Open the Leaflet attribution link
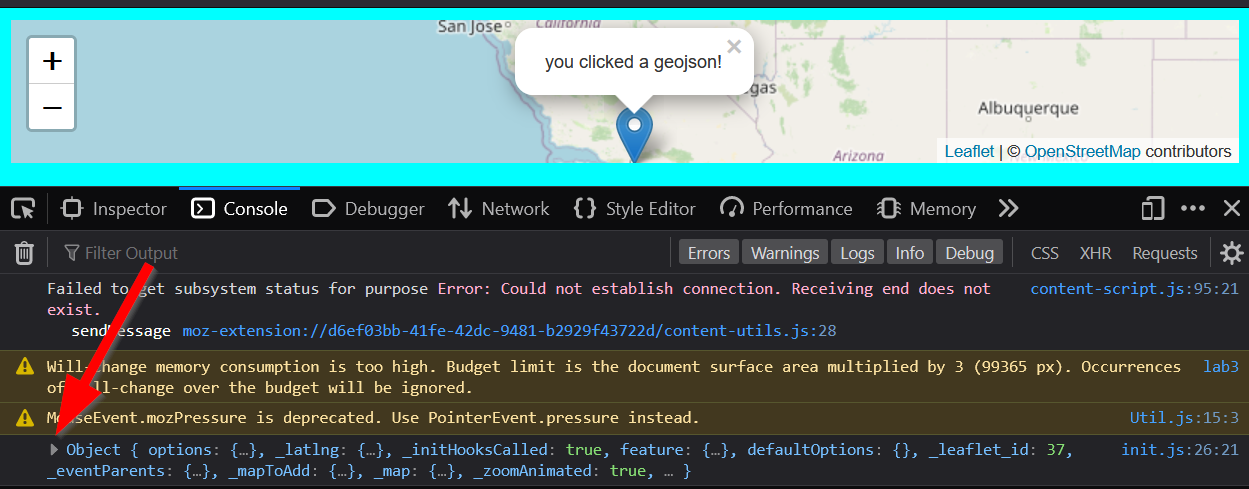Screen dimensions: 1249x489 click(x=969, y=151)
